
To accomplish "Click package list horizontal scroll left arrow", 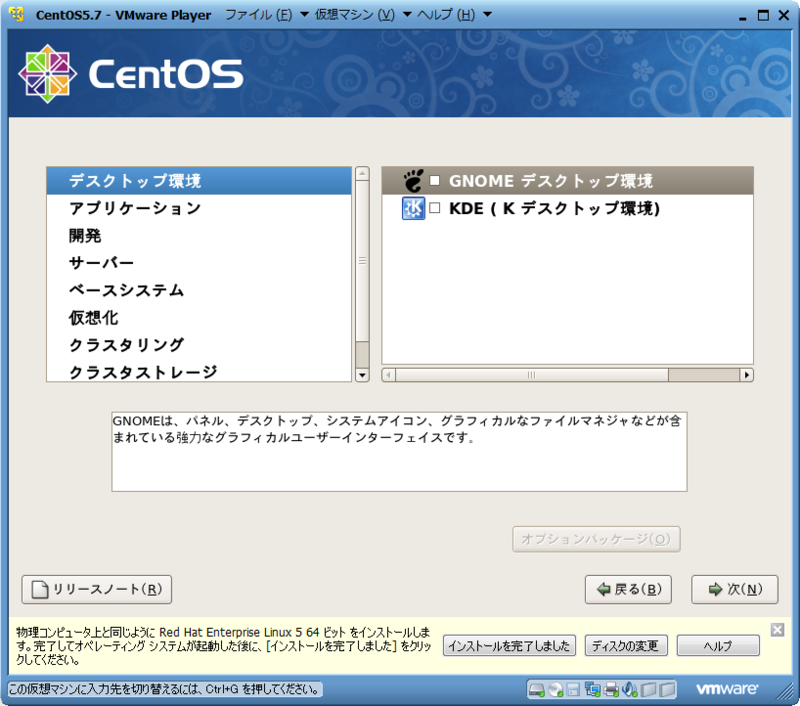I will tap(389, 375).
